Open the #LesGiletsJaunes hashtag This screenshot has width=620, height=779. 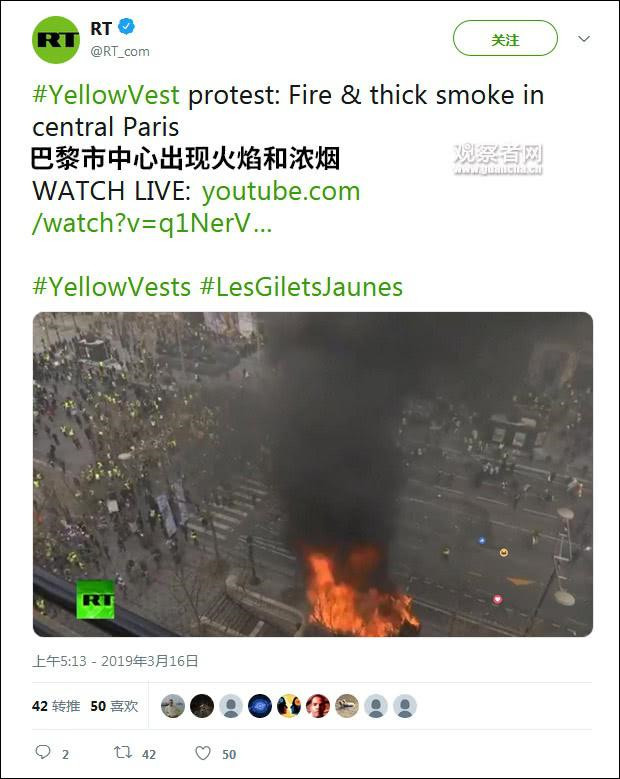coord(302,287)
